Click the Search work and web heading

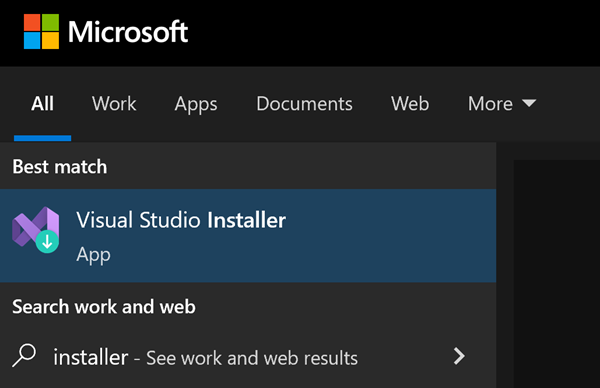(104, 307)
